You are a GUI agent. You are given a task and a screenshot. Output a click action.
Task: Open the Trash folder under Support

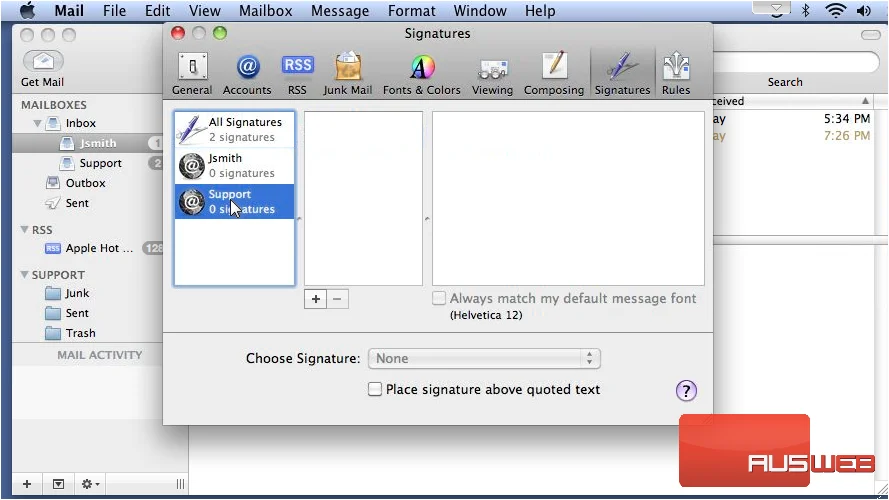click(80, 333)
